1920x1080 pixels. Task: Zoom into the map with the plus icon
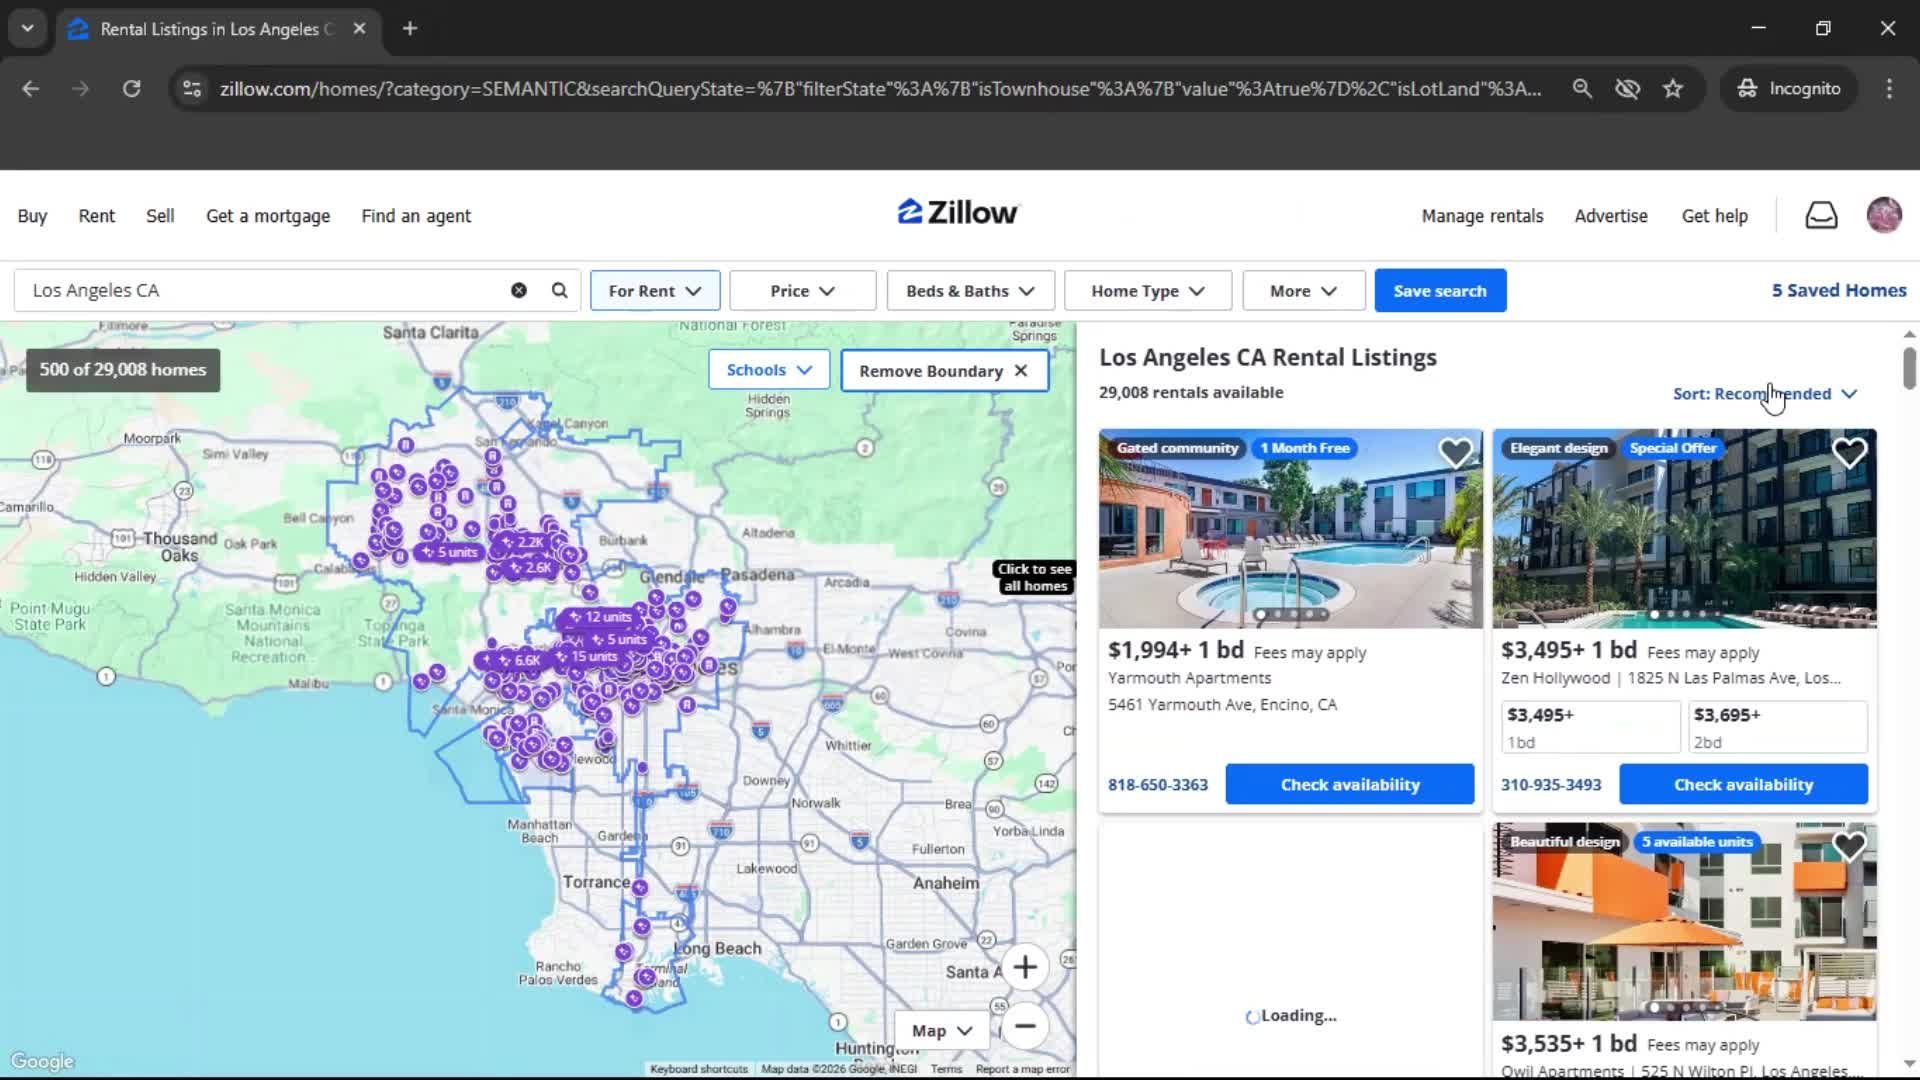click(1026, 967)
